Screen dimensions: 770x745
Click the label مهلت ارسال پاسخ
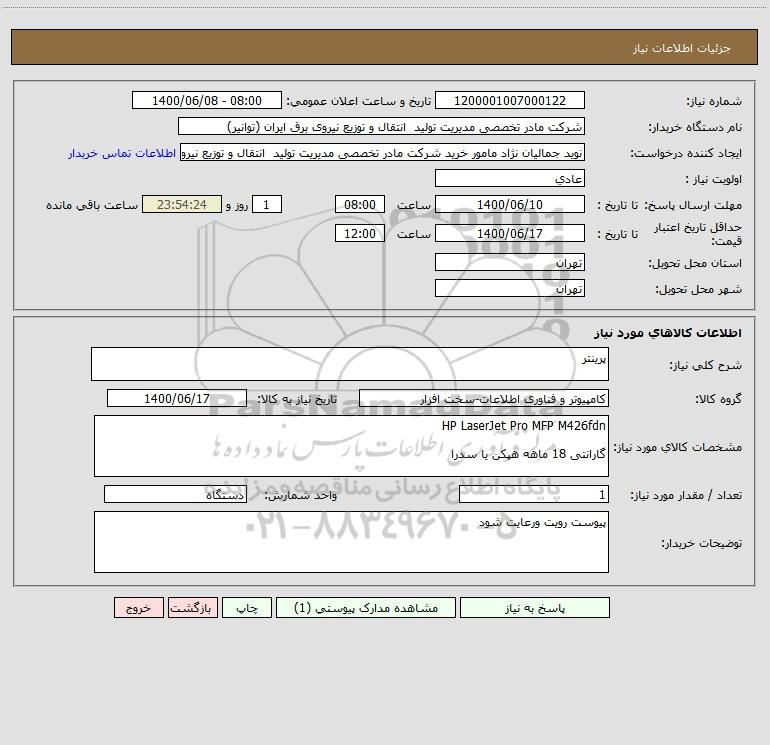tap(693, 205)
